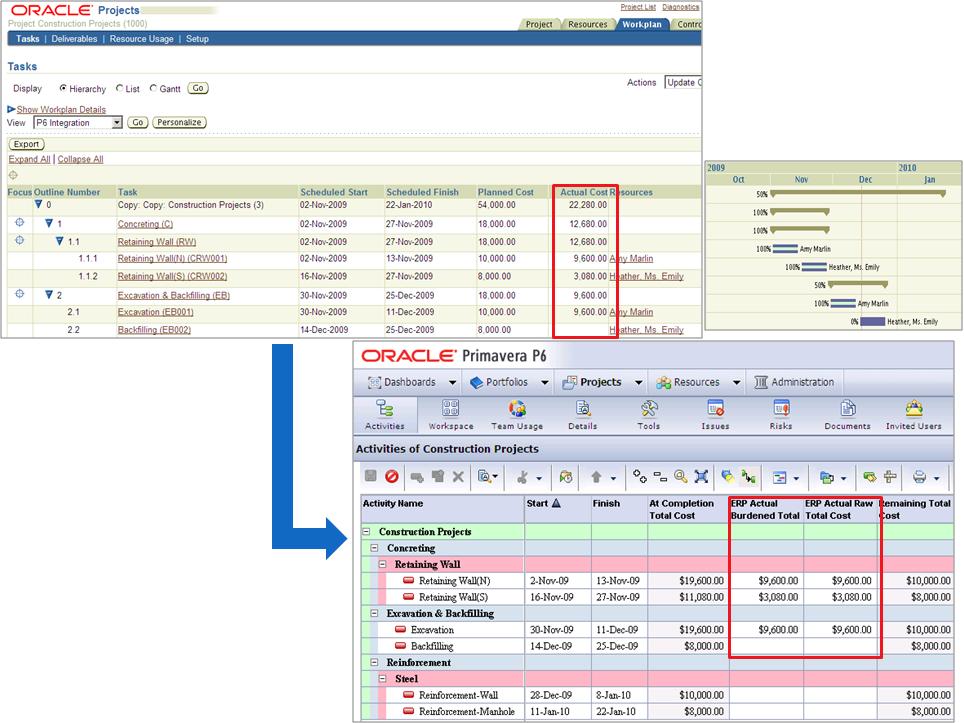Click the blue fit-to-screen arrows icon
The image size is (964, 723).
[x=701, y=476]
